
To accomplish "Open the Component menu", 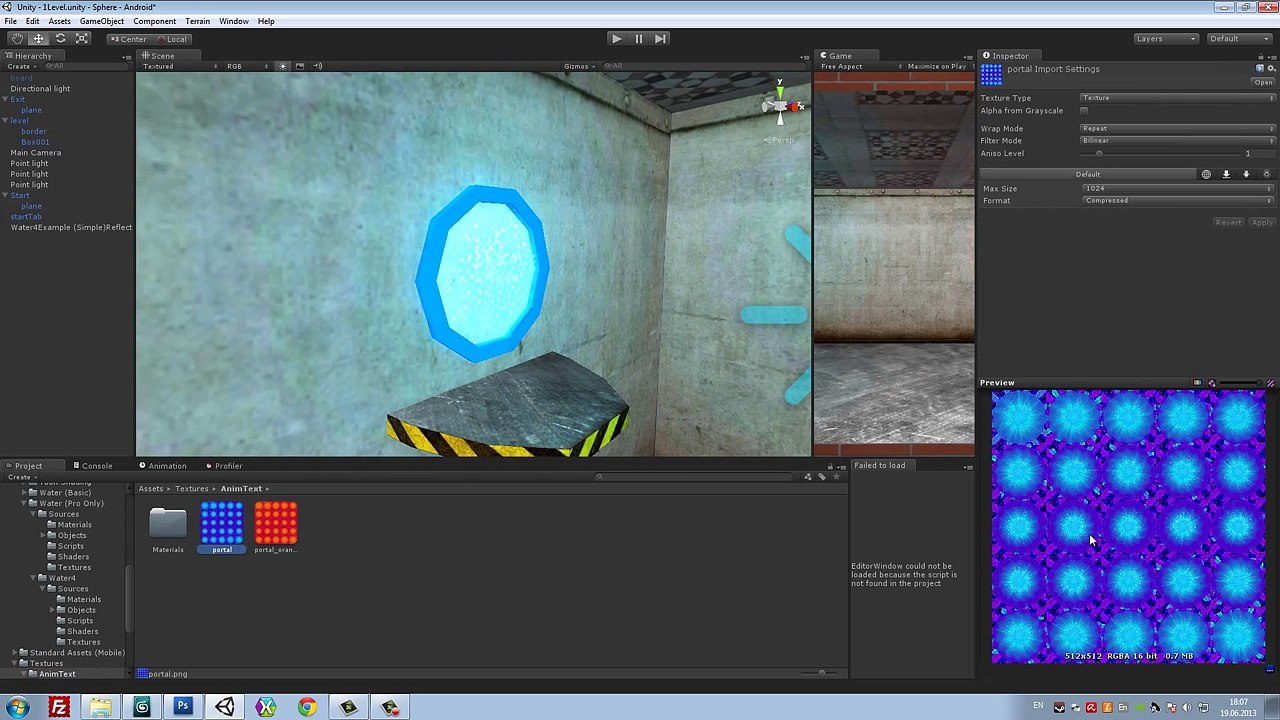I will coord(154,21).
